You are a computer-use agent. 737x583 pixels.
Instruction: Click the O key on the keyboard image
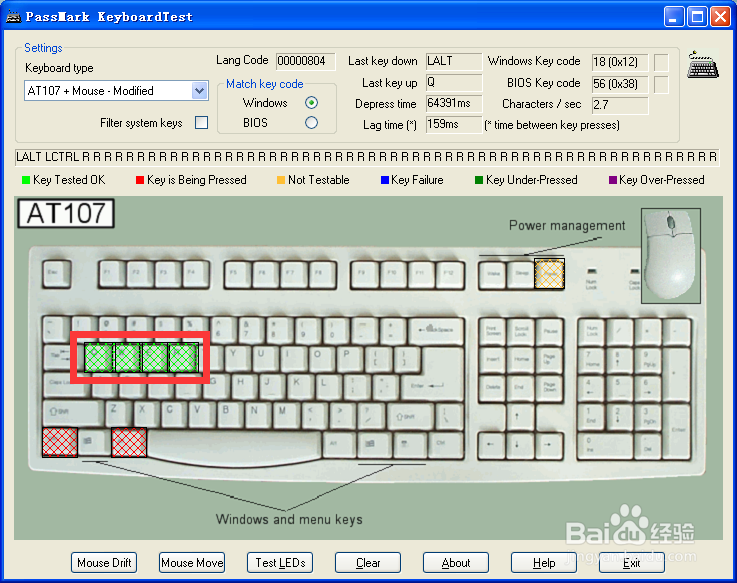tap(321, 357)
